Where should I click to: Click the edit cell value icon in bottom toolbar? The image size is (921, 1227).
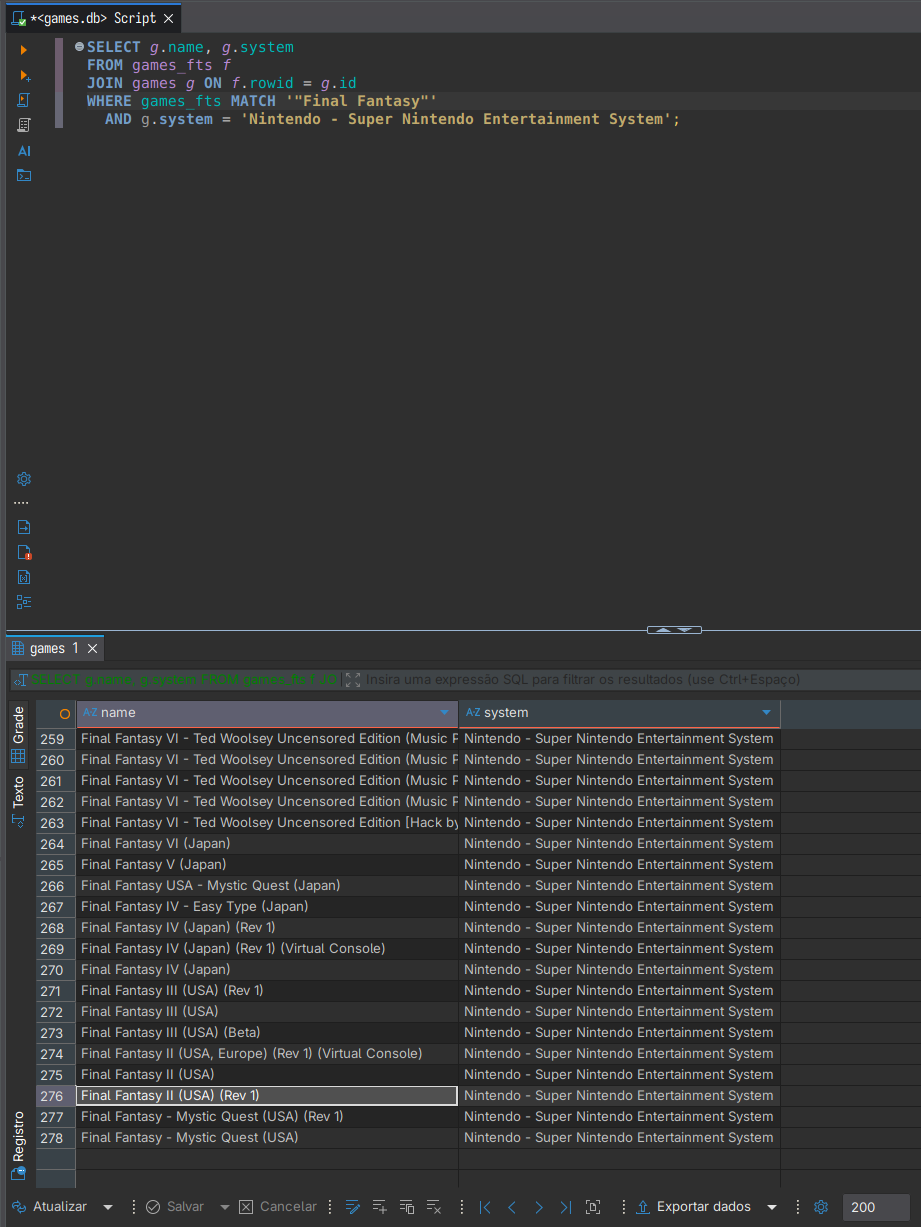(x=352, y=1207)
